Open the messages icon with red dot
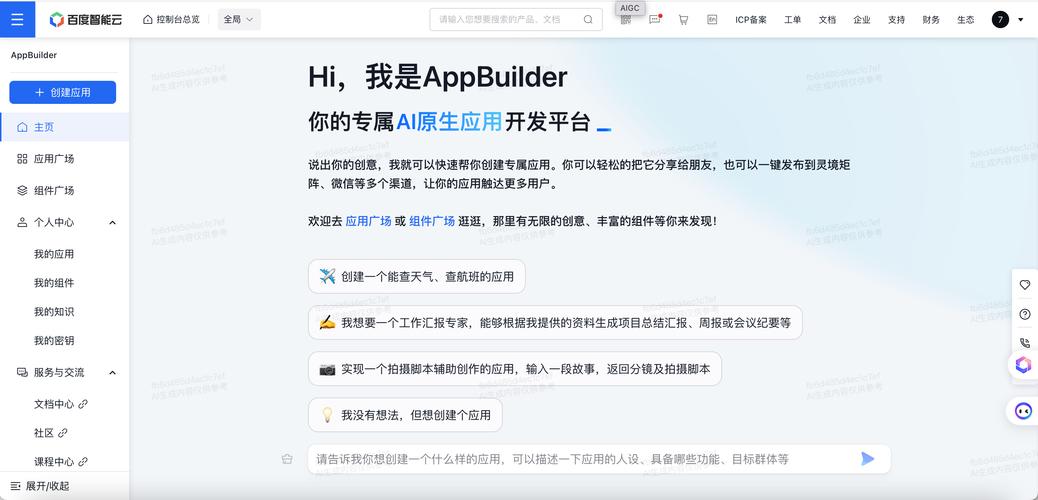Image resolution: width=1038 pixels, height=500 pixels. point(655,20)
